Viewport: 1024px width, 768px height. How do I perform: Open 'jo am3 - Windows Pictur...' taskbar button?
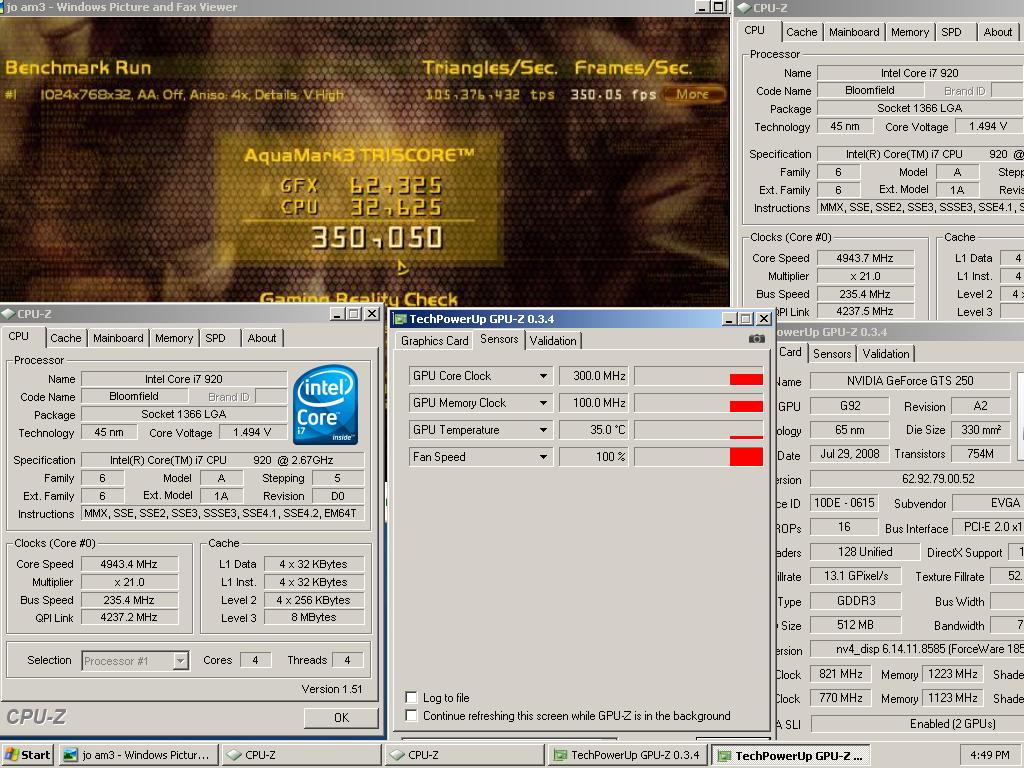139,755
